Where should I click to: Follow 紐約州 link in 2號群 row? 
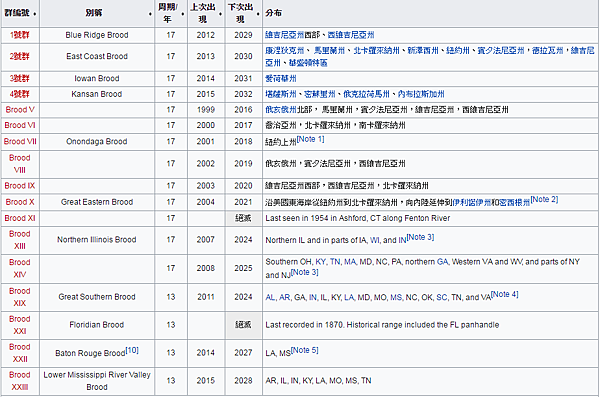pos(458,51)
